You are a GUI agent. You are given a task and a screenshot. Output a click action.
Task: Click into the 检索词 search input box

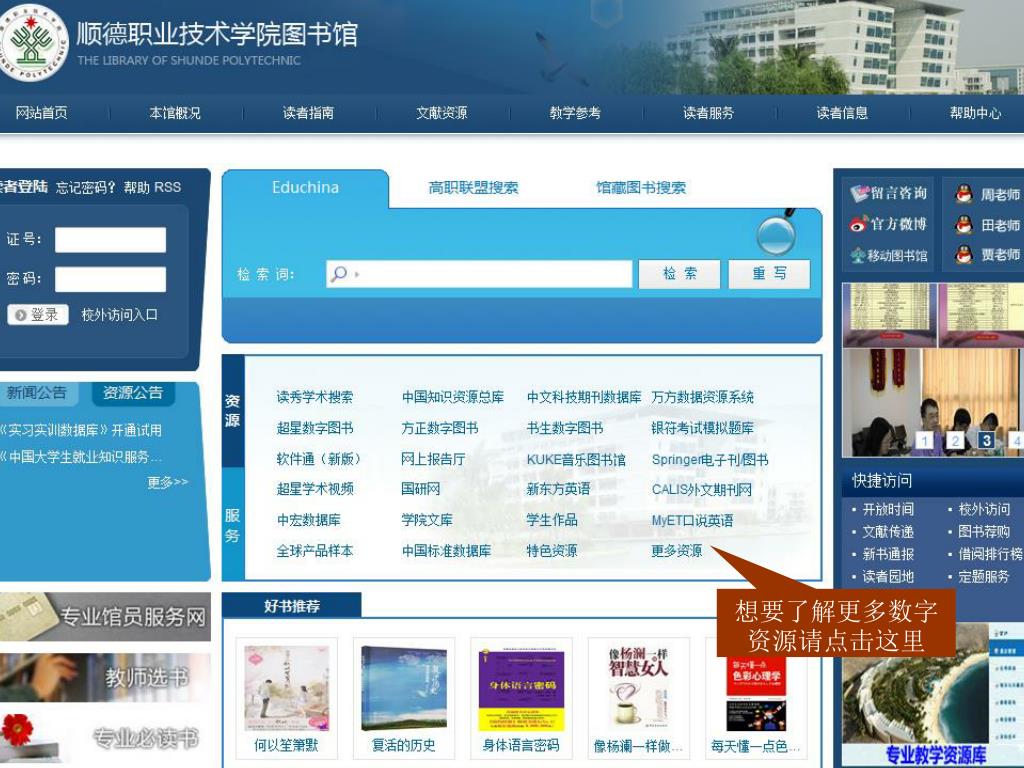click(479, 274)
